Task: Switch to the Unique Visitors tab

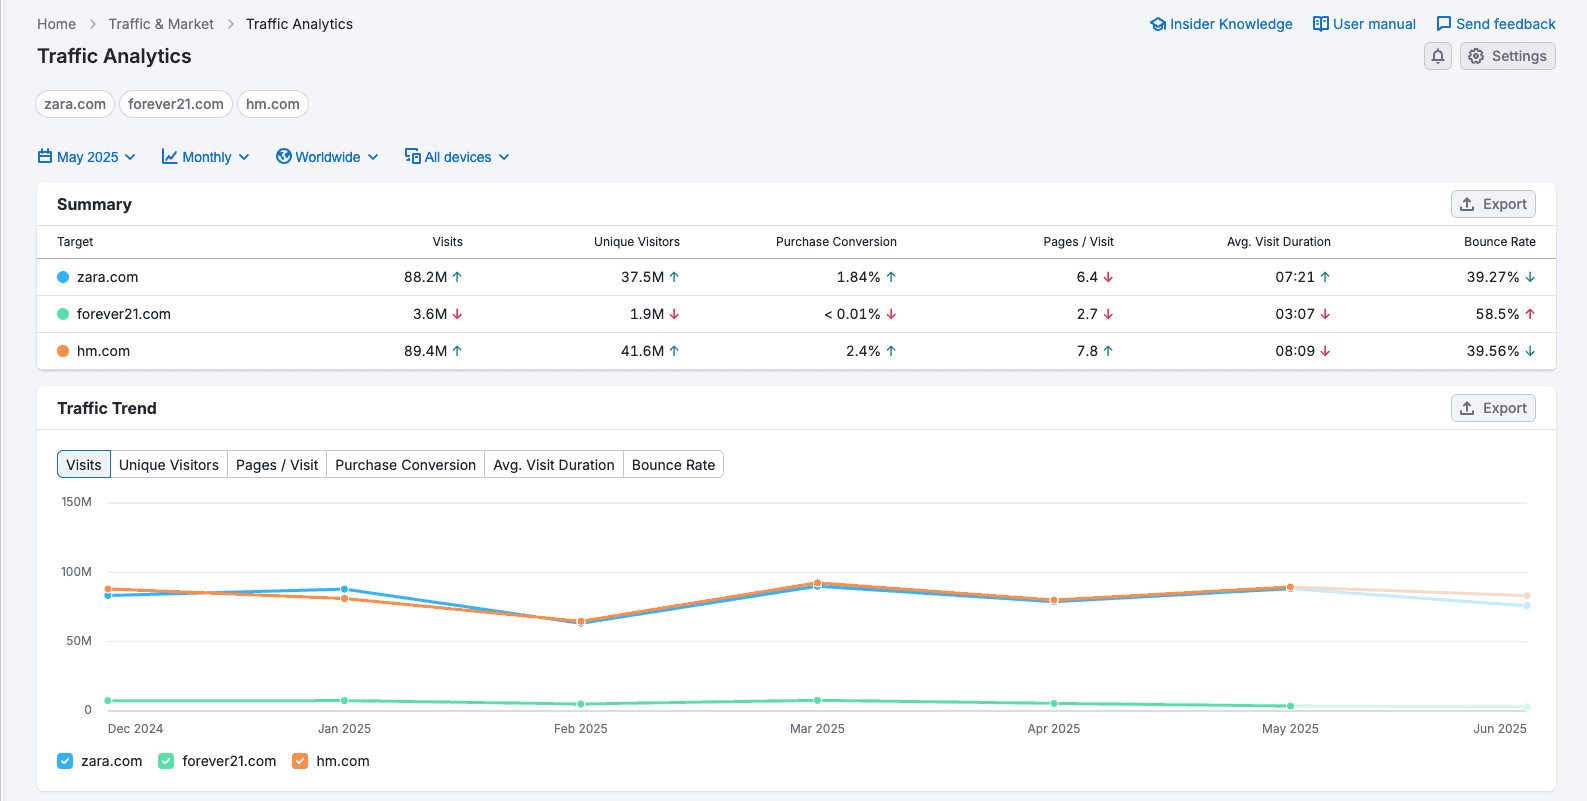Action: [169, 465]
